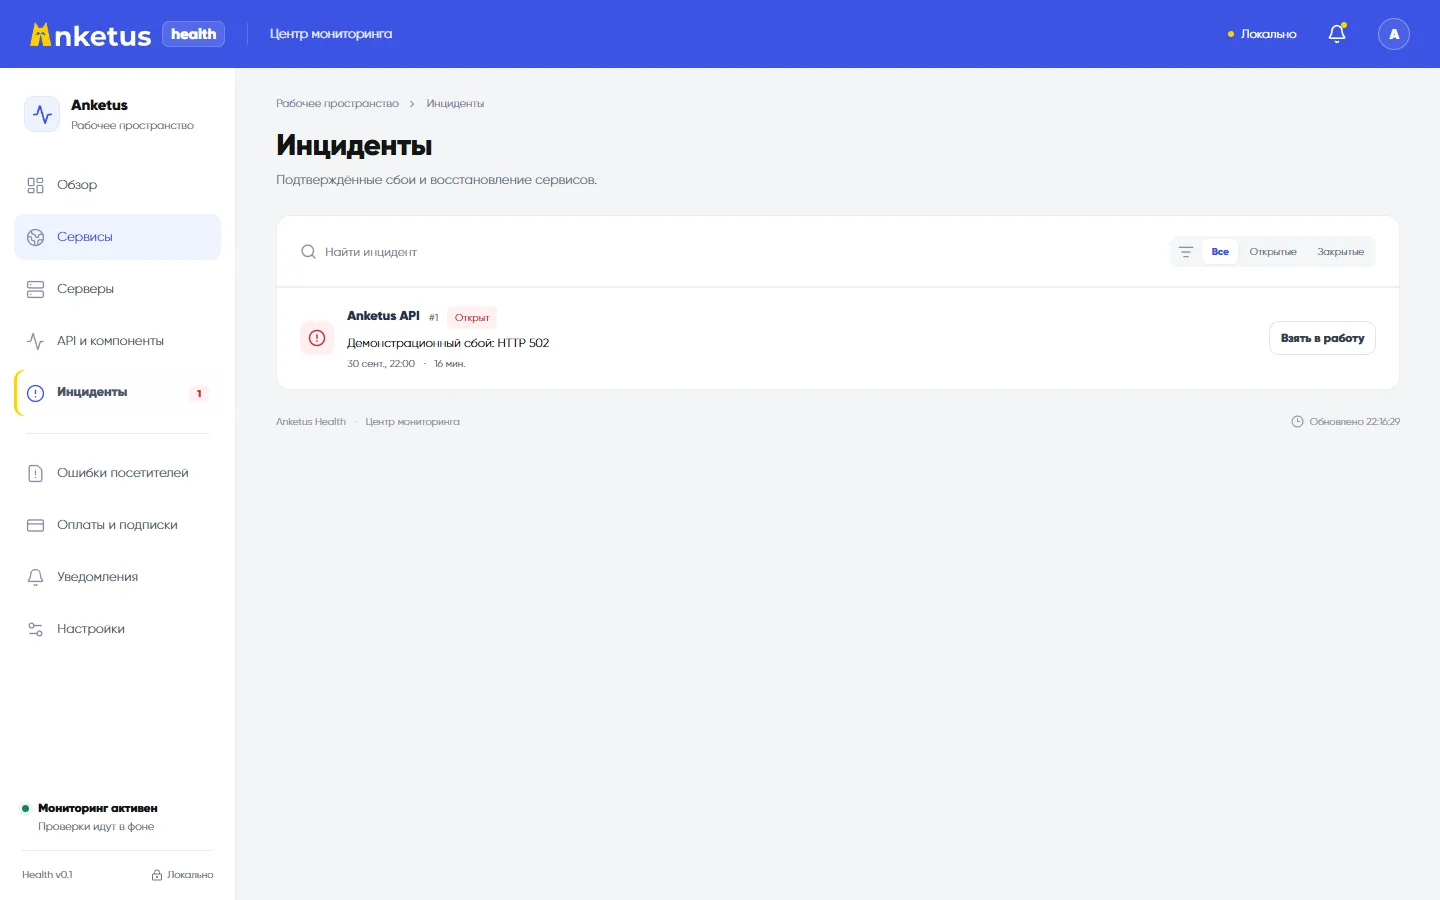
Task: Click the search magnifier icon
Action: [x=309, y=252]
